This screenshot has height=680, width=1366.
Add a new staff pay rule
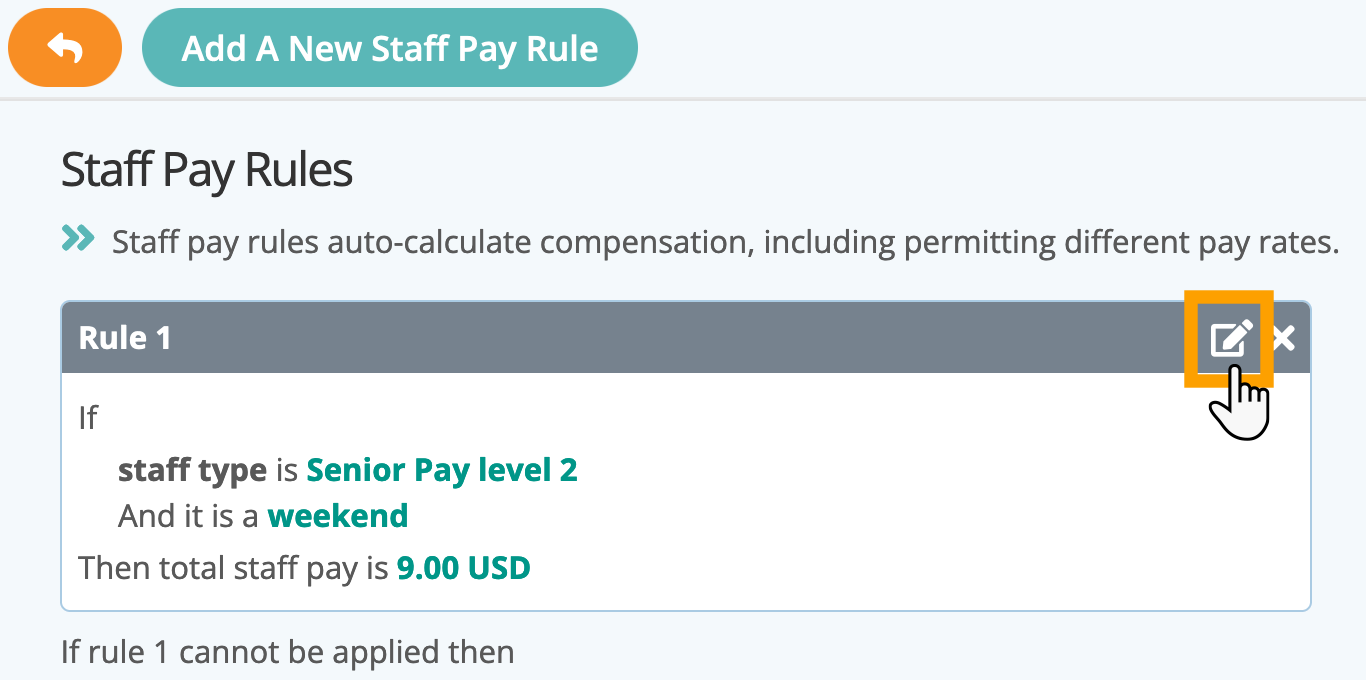coord(390,48)
